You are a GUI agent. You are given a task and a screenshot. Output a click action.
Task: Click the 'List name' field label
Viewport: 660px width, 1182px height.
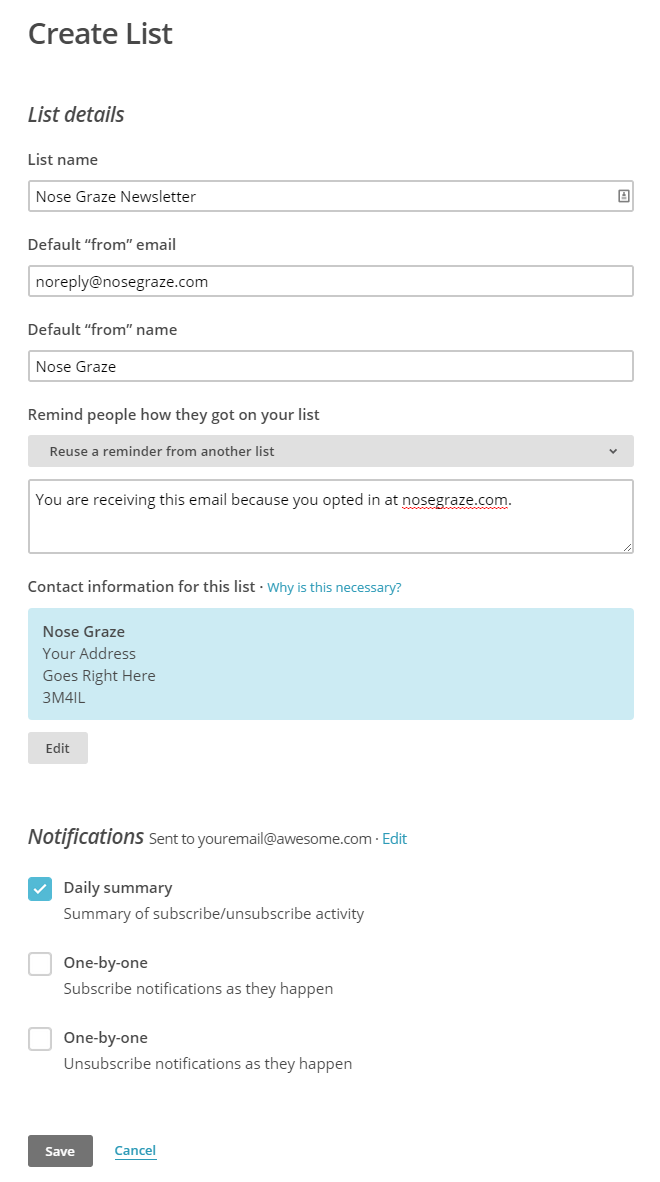pos(63,160)
